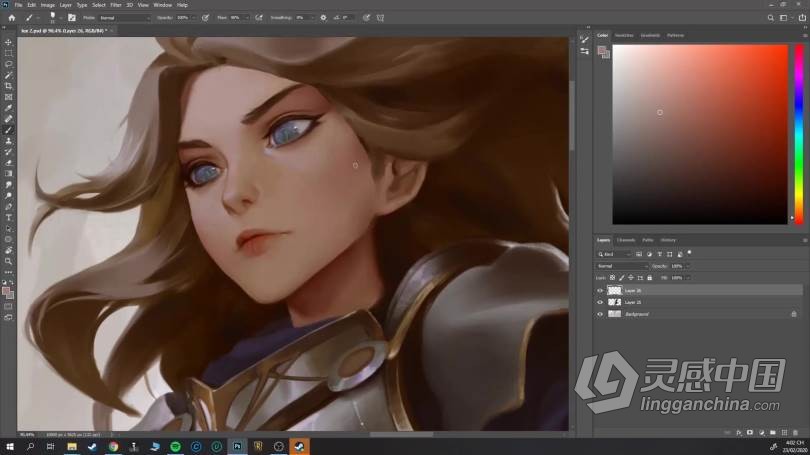Select the Lasso tool
This screenshot has width=810, height=455.
tap(8, 64)
